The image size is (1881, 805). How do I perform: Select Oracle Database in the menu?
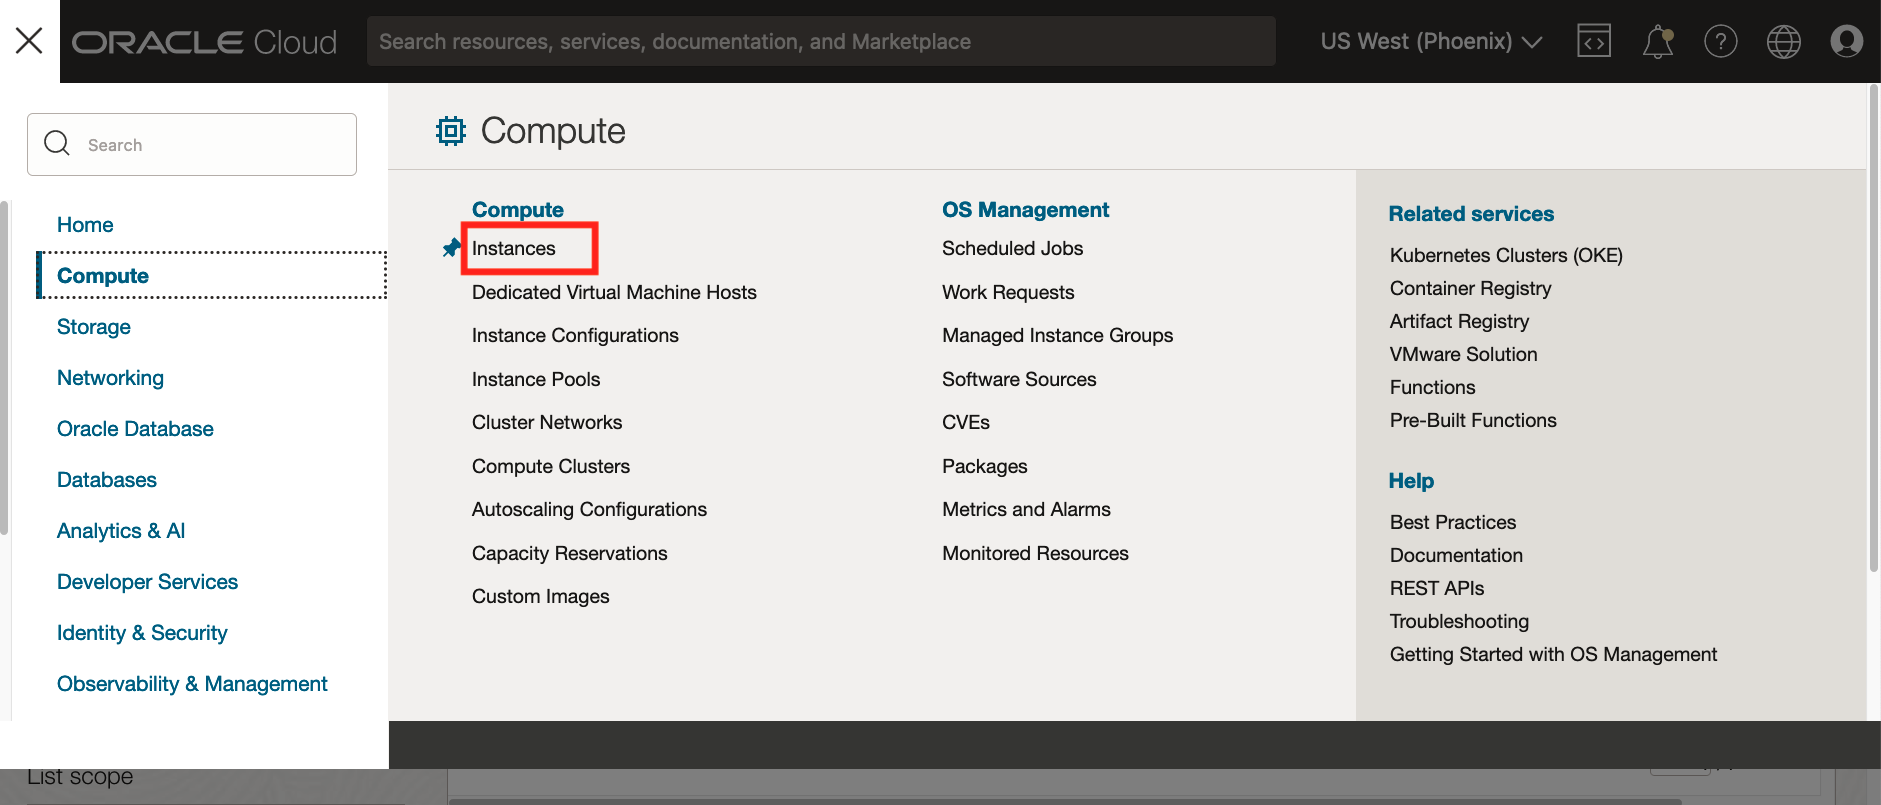tap(135, 429)
